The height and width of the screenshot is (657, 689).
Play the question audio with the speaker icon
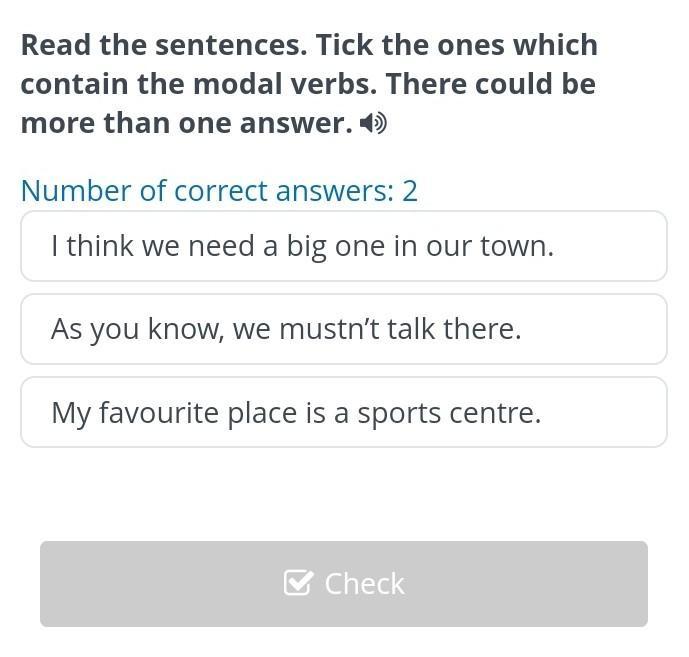[x=373, y=124]
